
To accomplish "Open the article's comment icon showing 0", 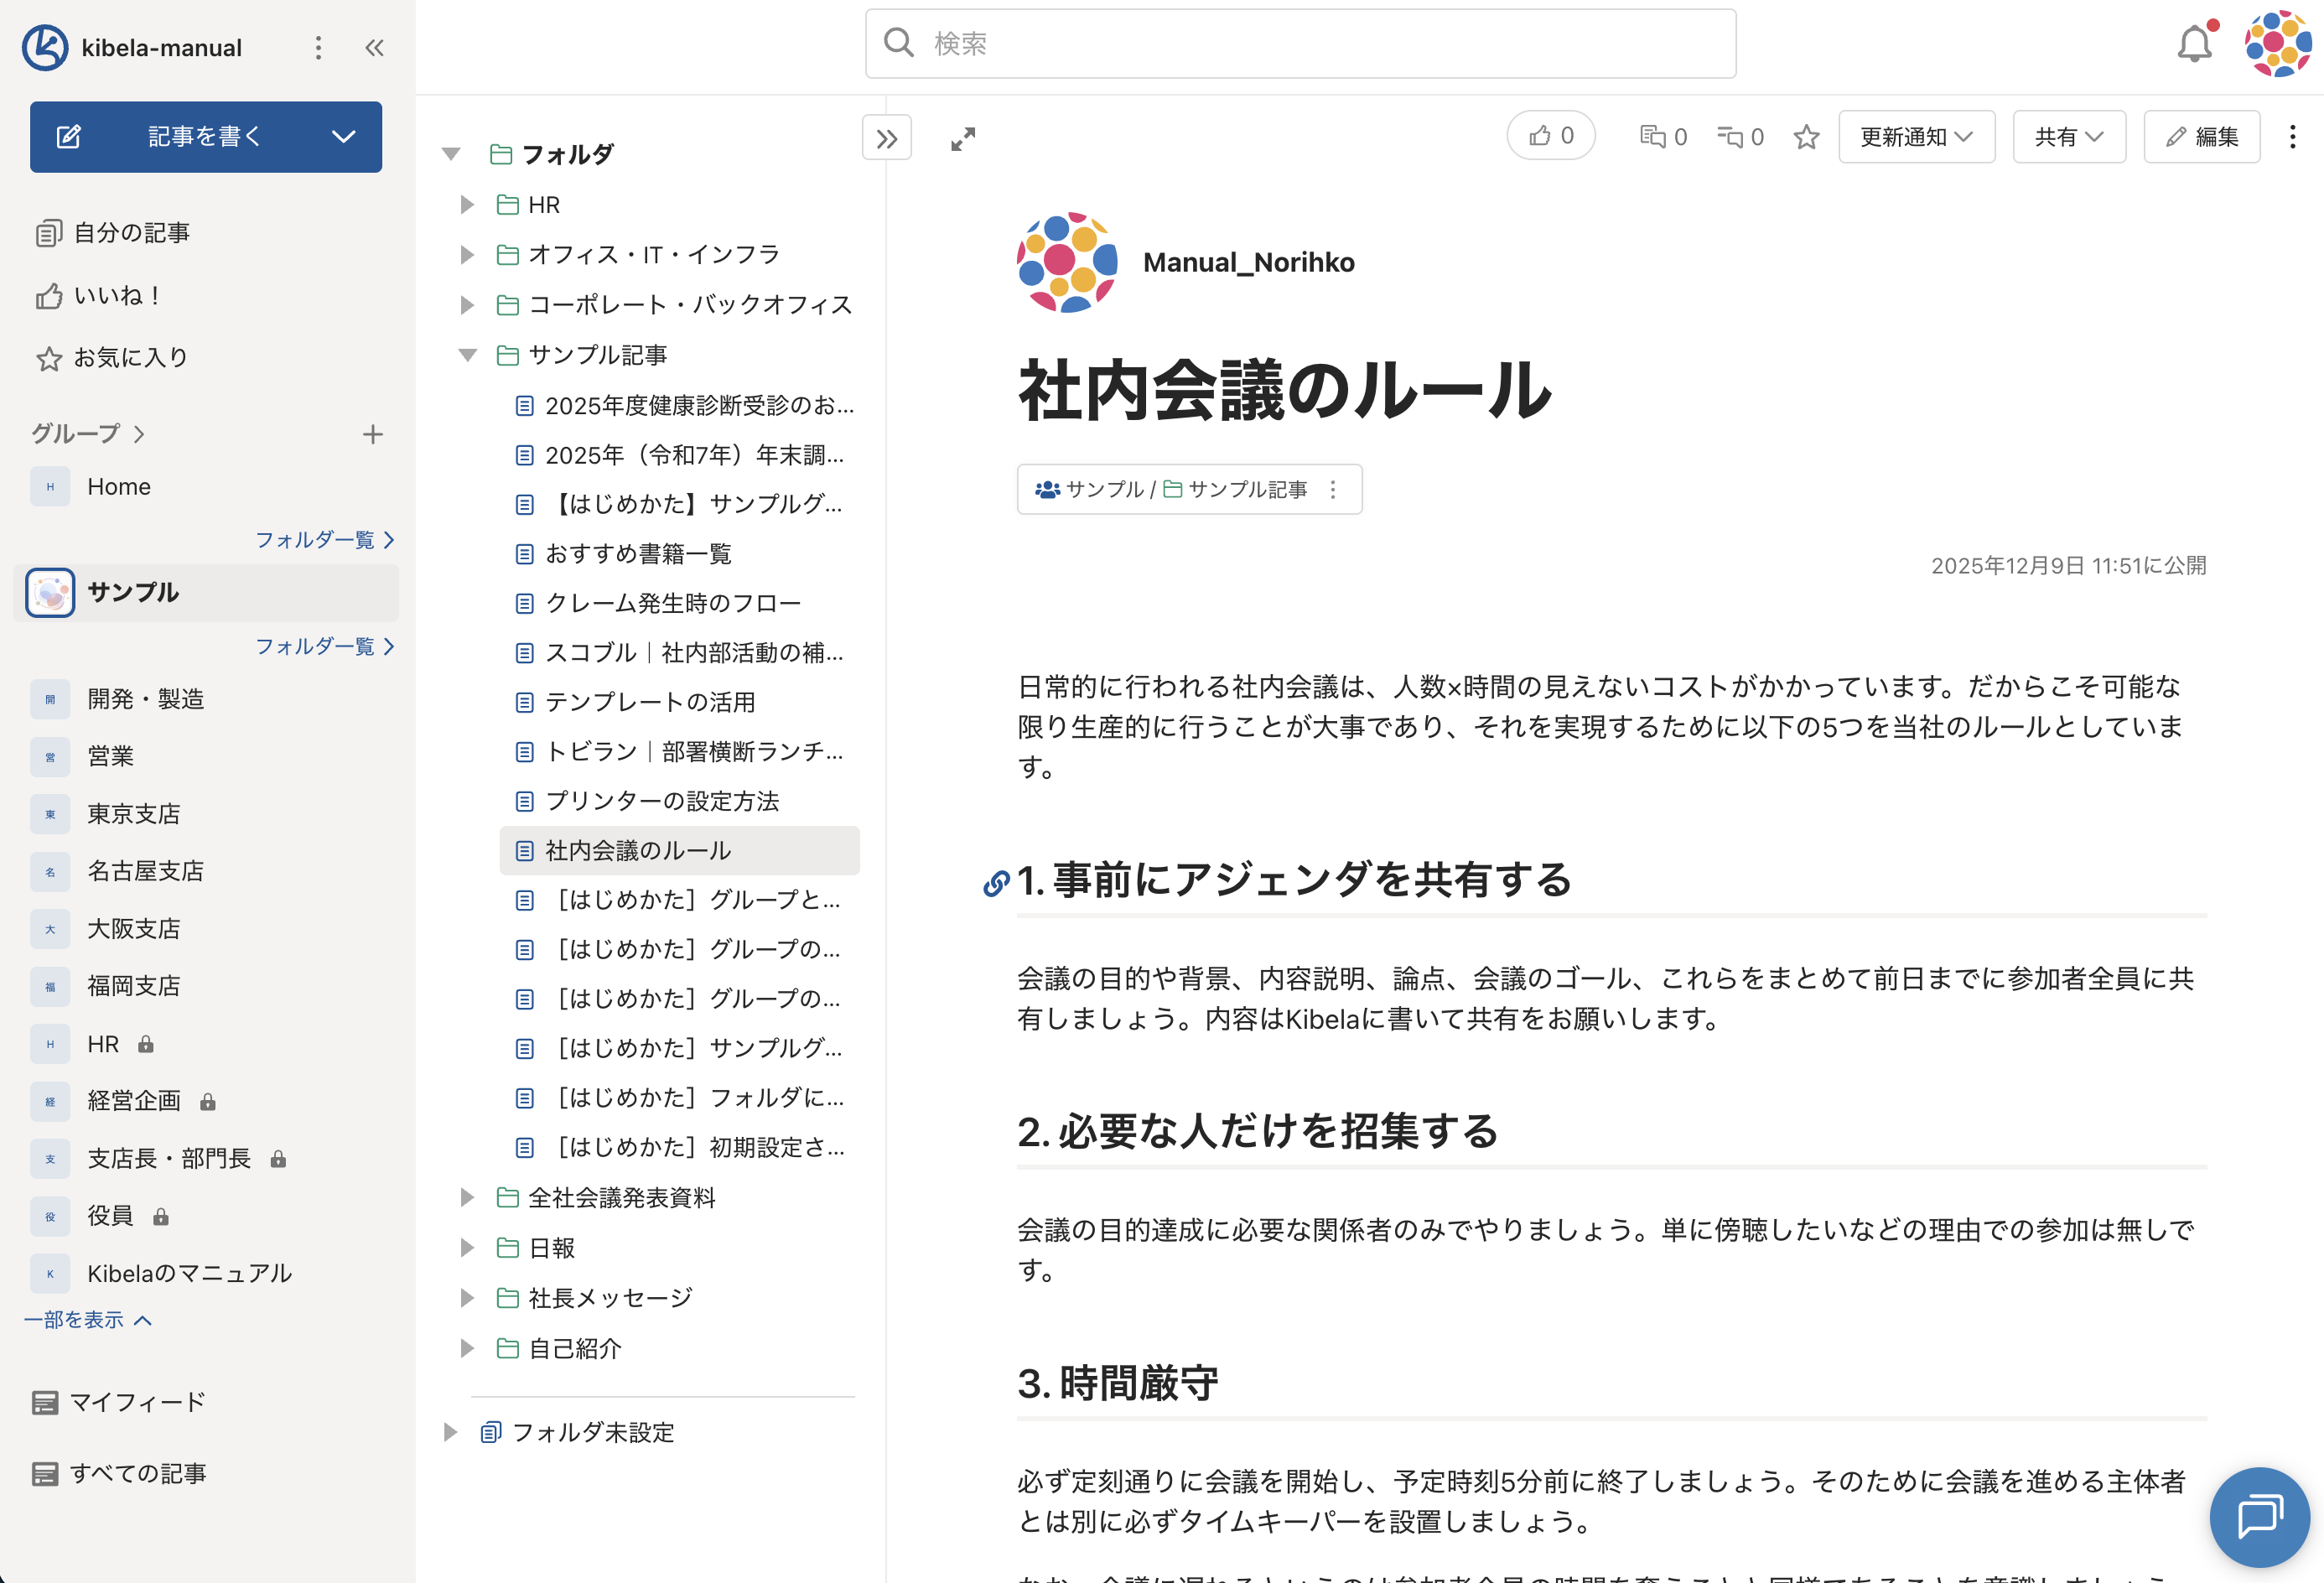I will tap(1662, 136).
